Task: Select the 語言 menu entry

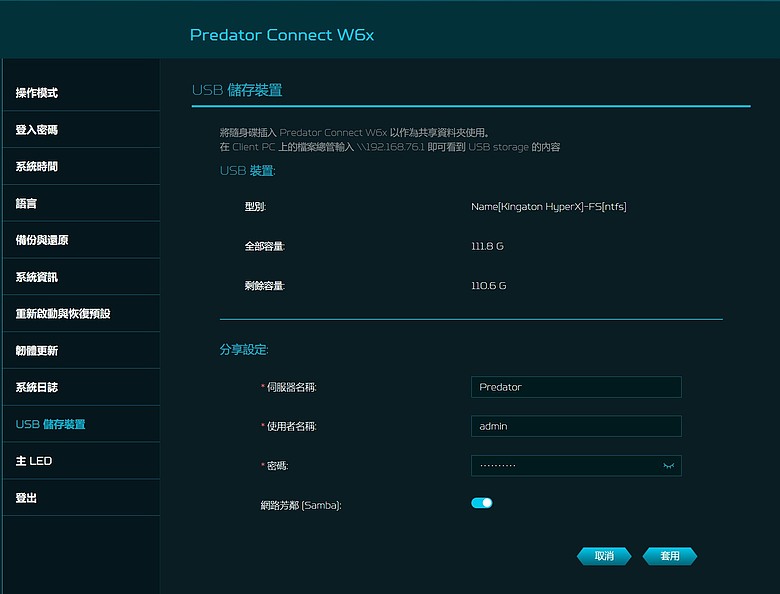Action: point(82,203)
